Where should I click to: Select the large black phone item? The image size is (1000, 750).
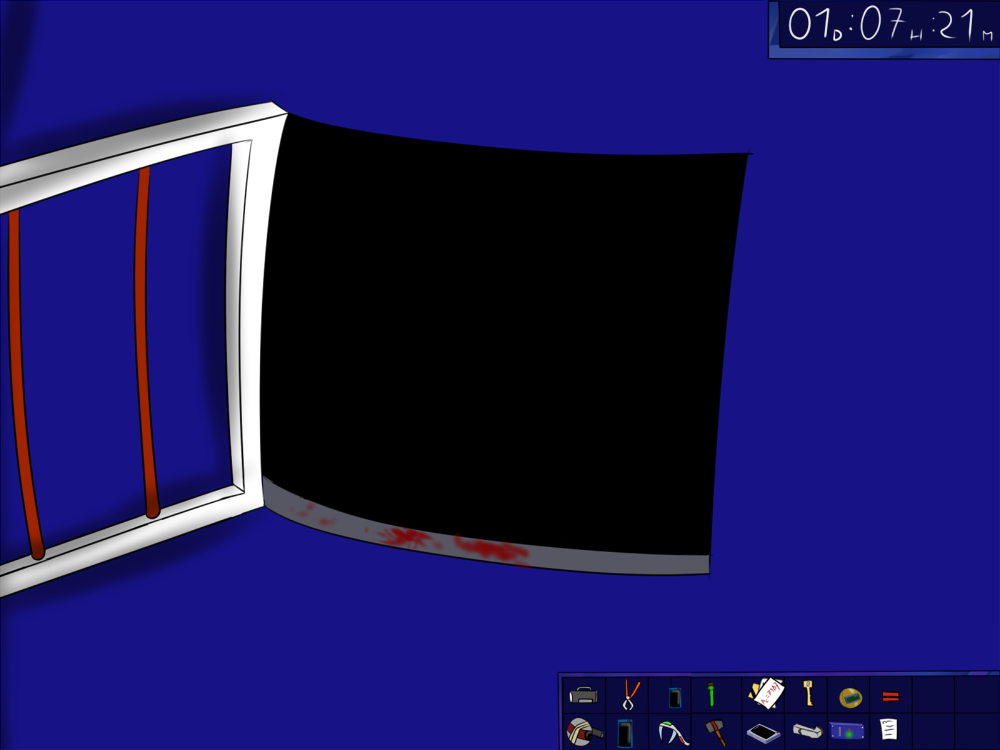click(626, 733)
